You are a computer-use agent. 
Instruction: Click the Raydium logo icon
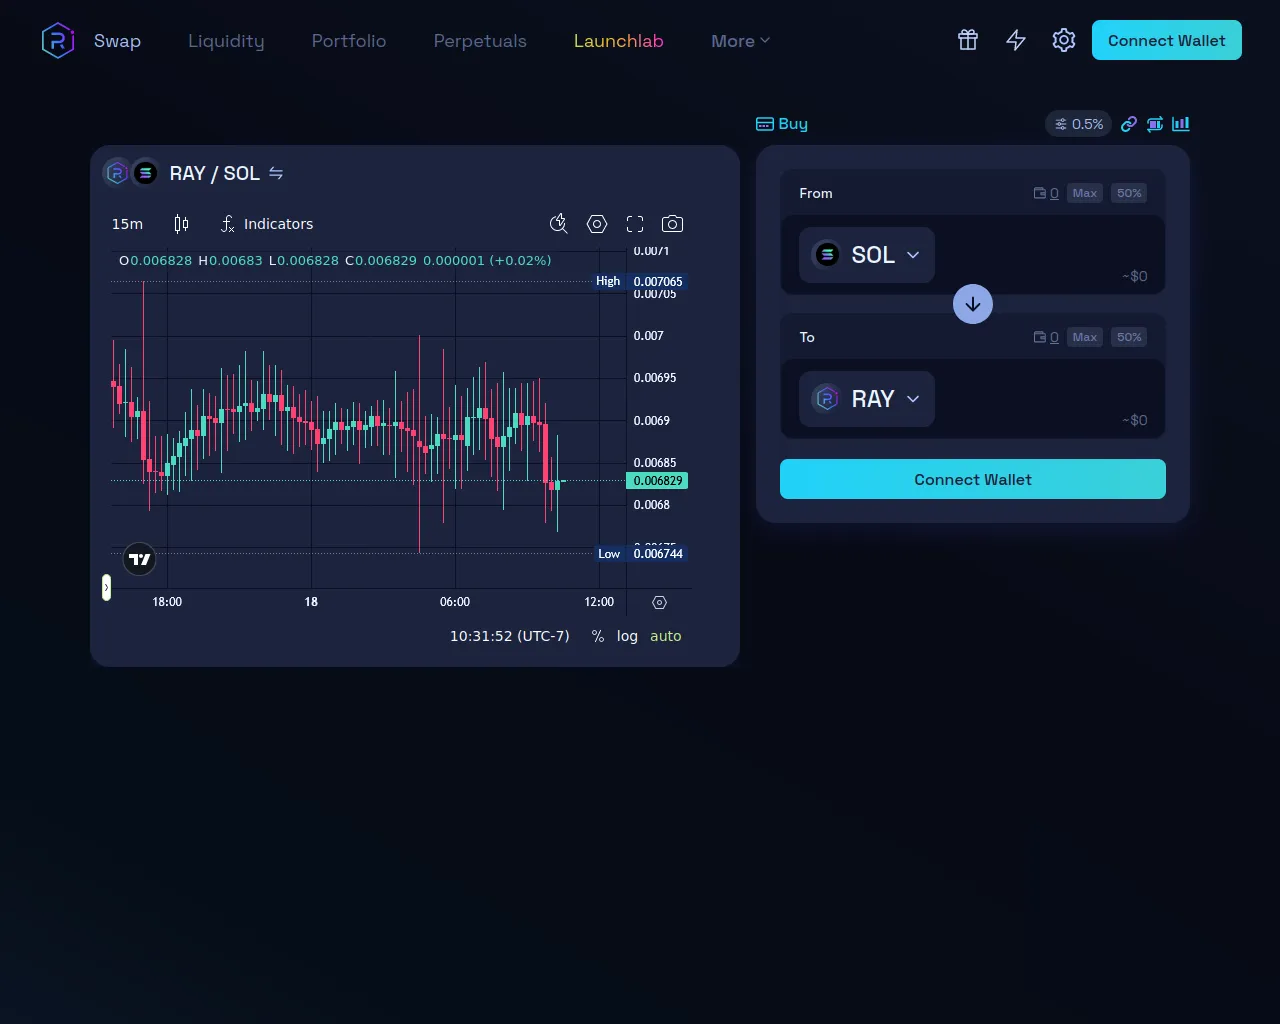(58, 40)
